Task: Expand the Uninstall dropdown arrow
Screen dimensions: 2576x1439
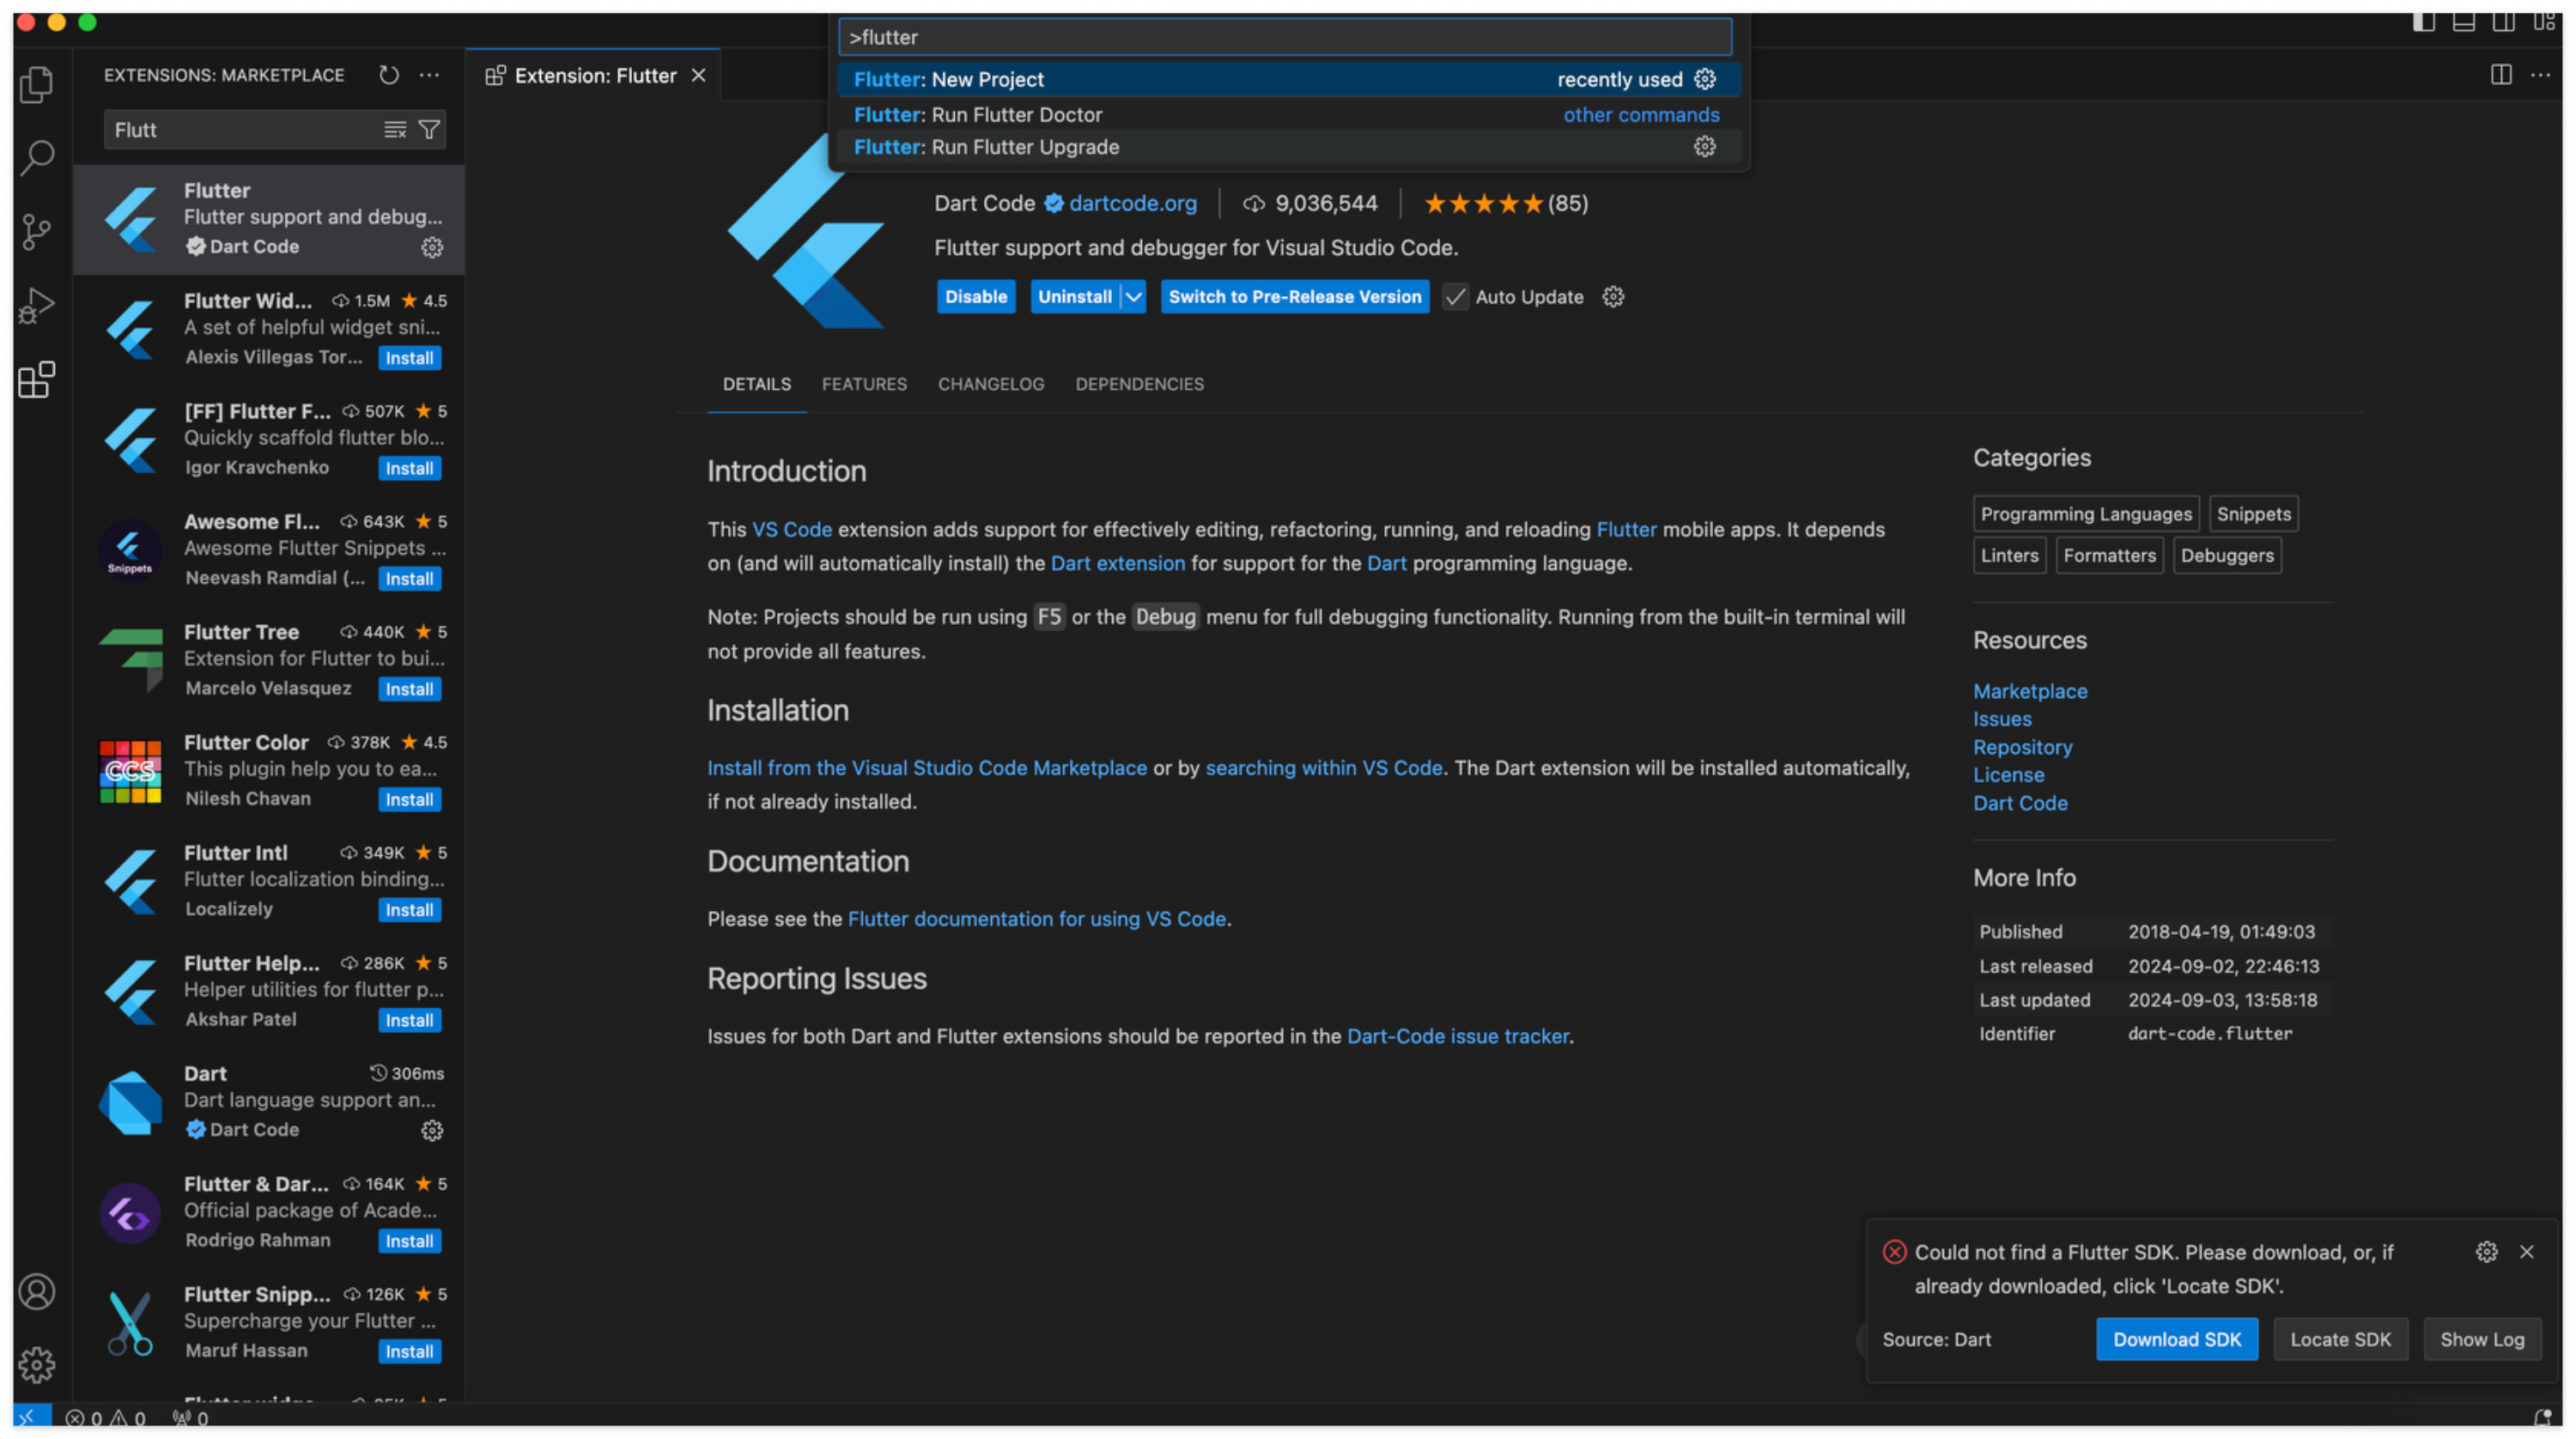Action: point(1134,297)
